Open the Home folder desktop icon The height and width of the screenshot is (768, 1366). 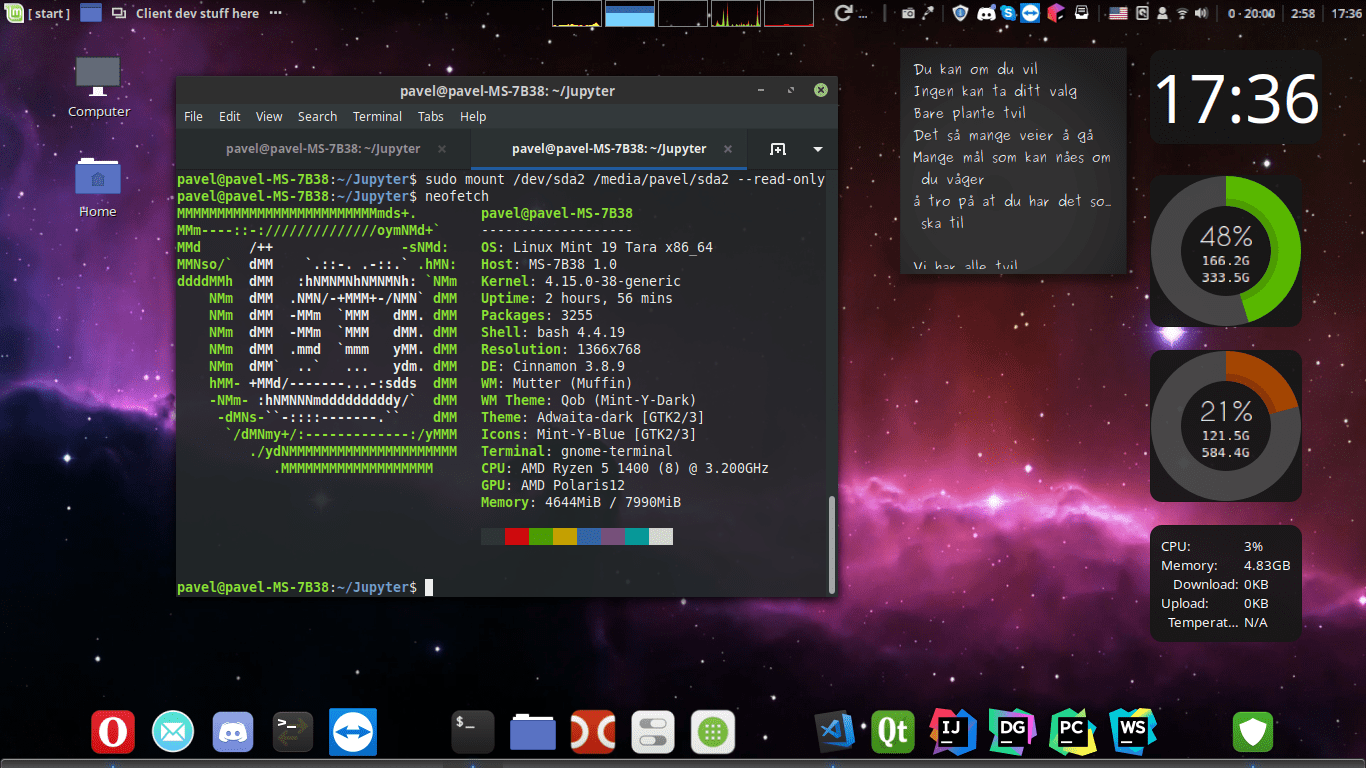[98, 187]
